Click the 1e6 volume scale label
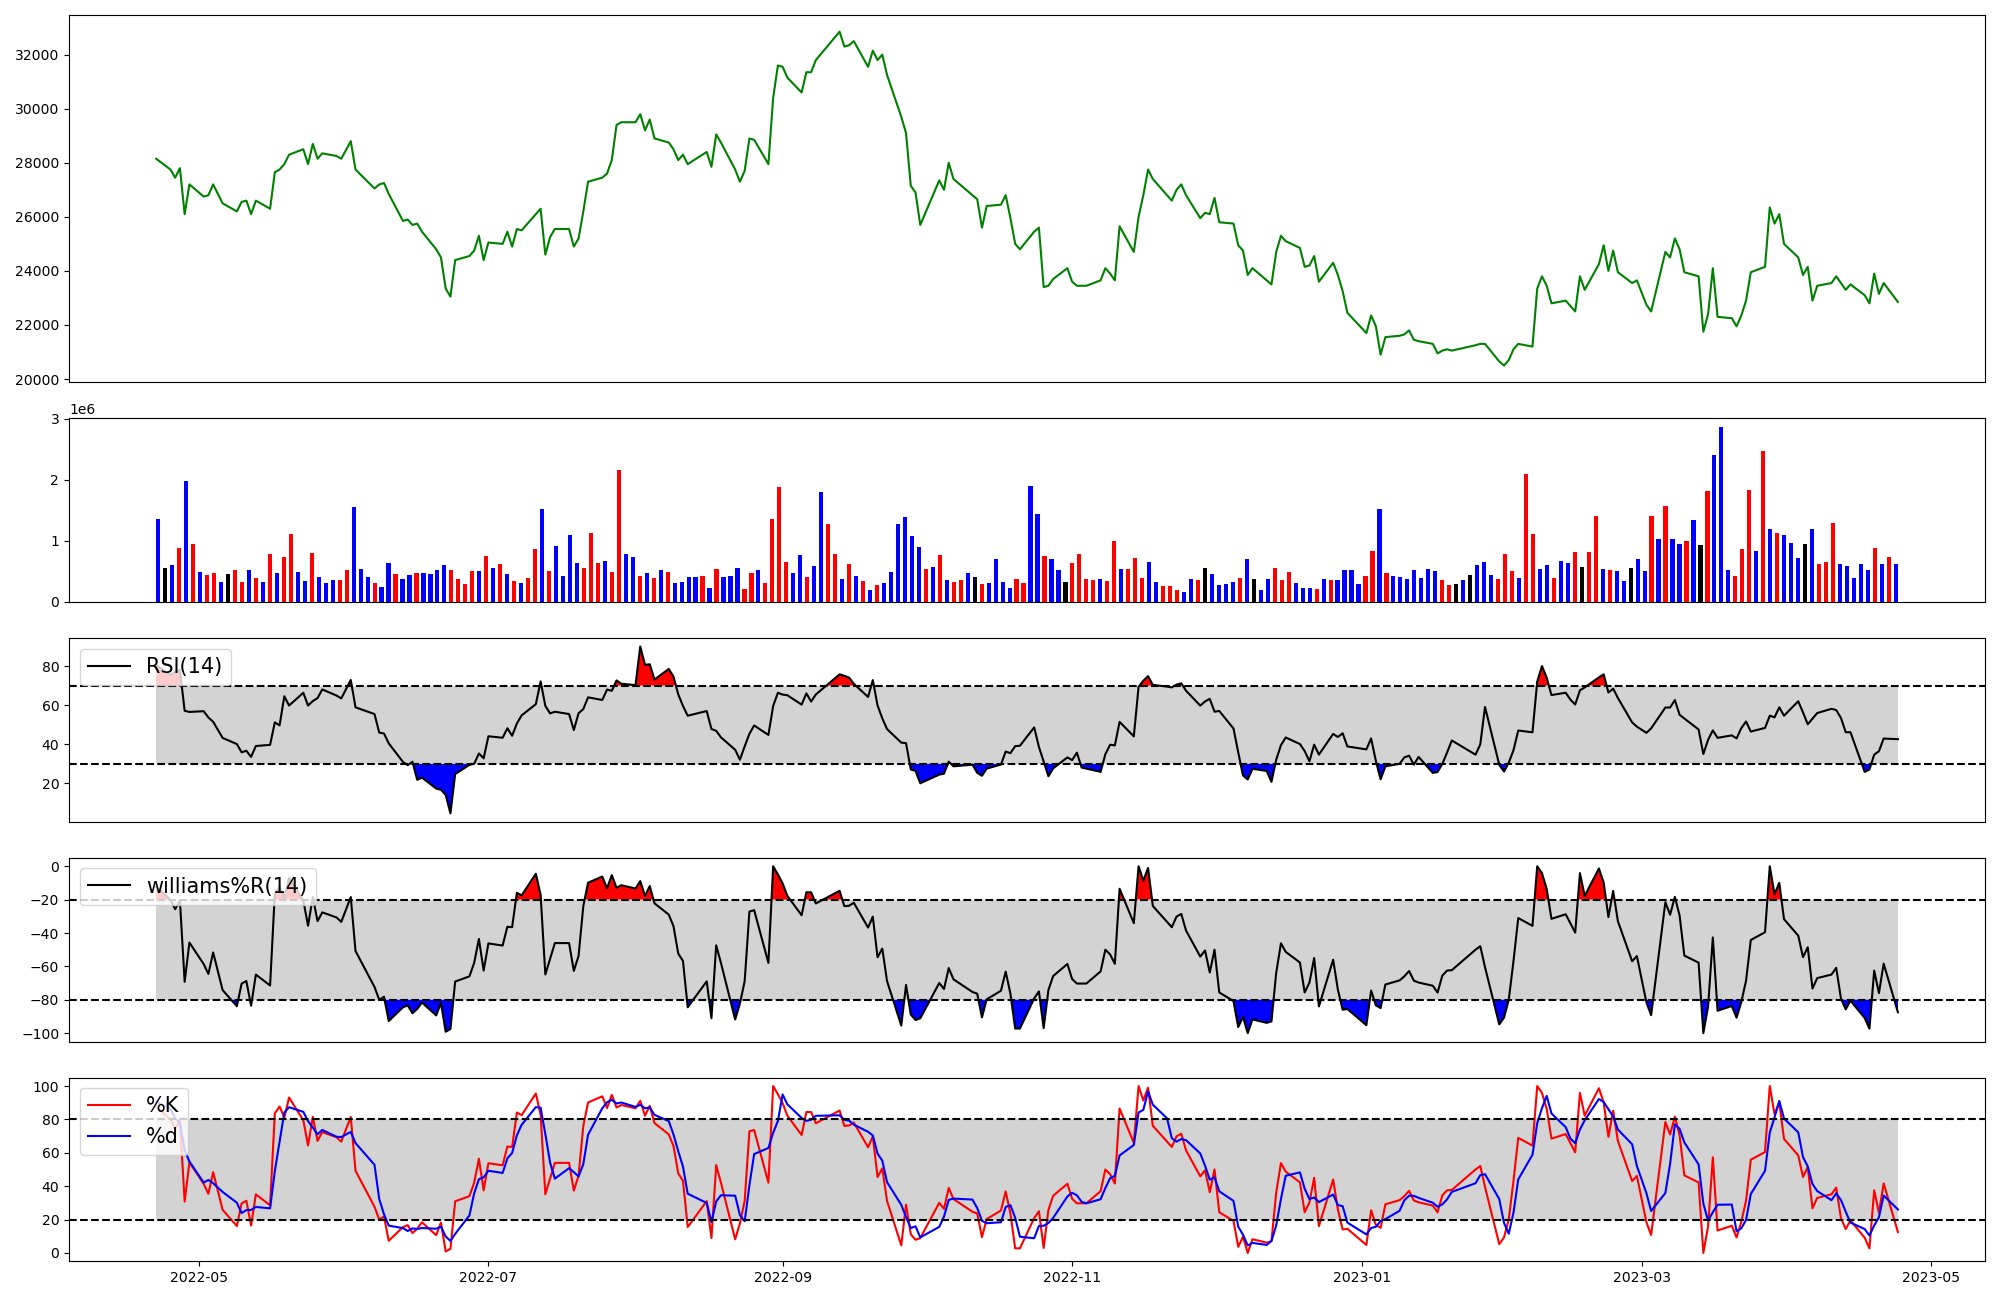Viewport: 2000px width, 1300px height. pyautogui.click(x=82, y=410)
